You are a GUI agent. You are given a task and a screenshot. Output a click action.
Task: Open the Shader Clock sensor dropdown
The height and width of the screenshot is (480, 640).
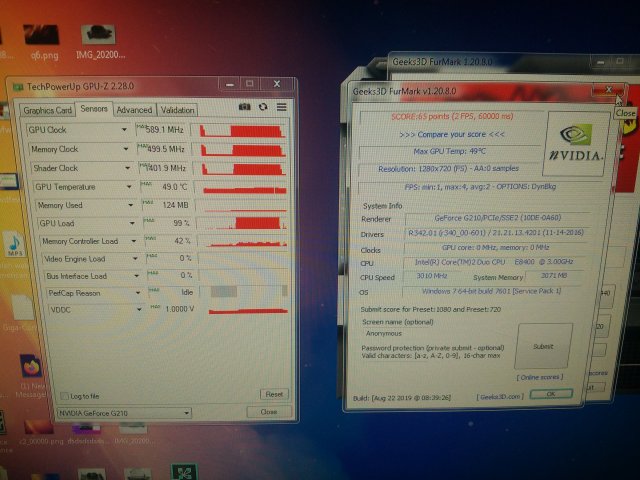click(128, 168)
